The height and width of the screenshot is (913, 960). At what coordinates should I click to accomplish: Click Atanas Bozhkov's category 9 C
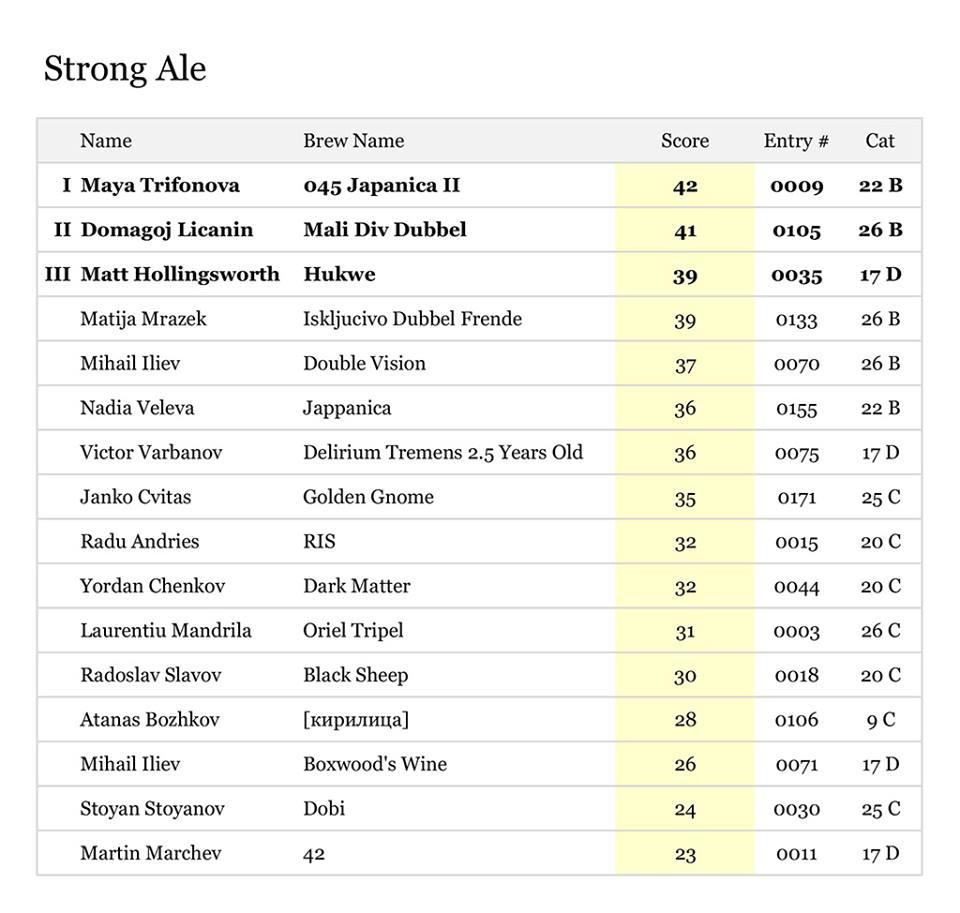tap(880, 720)
